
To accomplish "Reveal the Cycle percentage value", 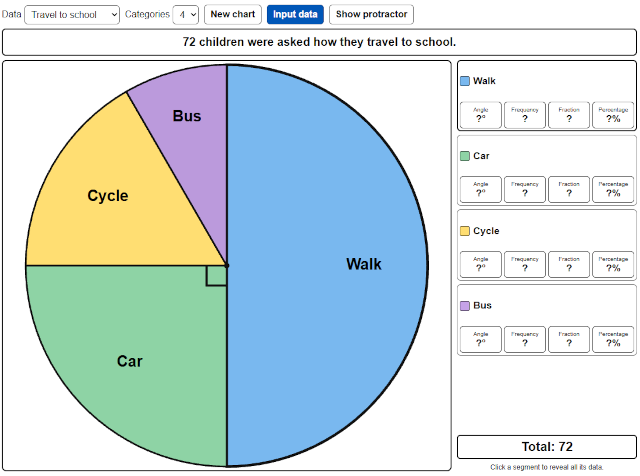I will coord(613,265).
